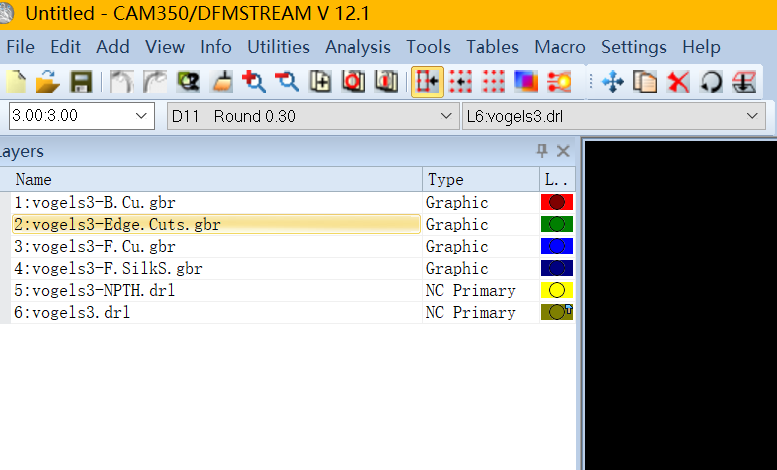This screenshot has width=777, height=470.
Task: Click the Type column header
Action: pos(481,179)
